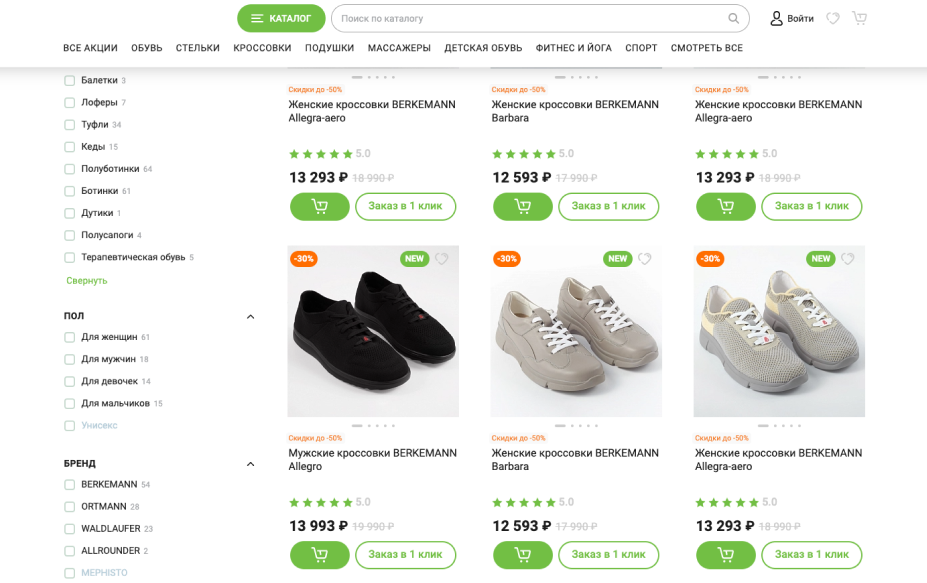Add Allegro 13 993 ₽ sneakers to cart

click(x=319, y=555)
